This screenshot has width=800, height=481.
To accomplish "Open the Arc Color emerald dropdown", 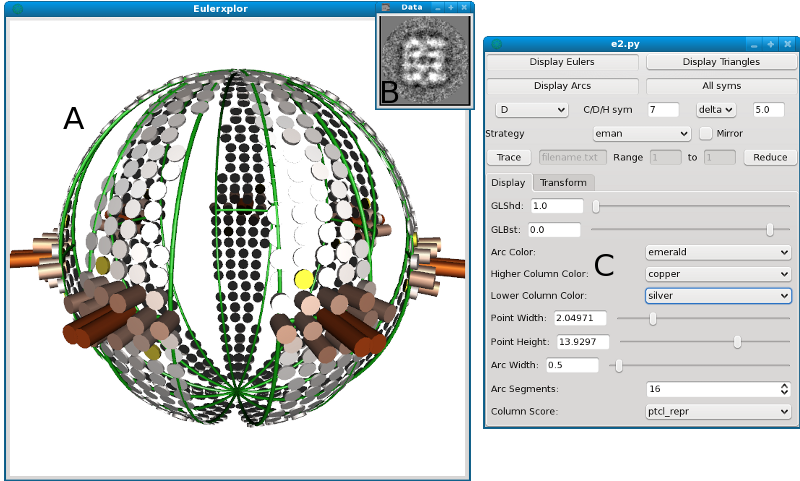I will pos(718,252).
